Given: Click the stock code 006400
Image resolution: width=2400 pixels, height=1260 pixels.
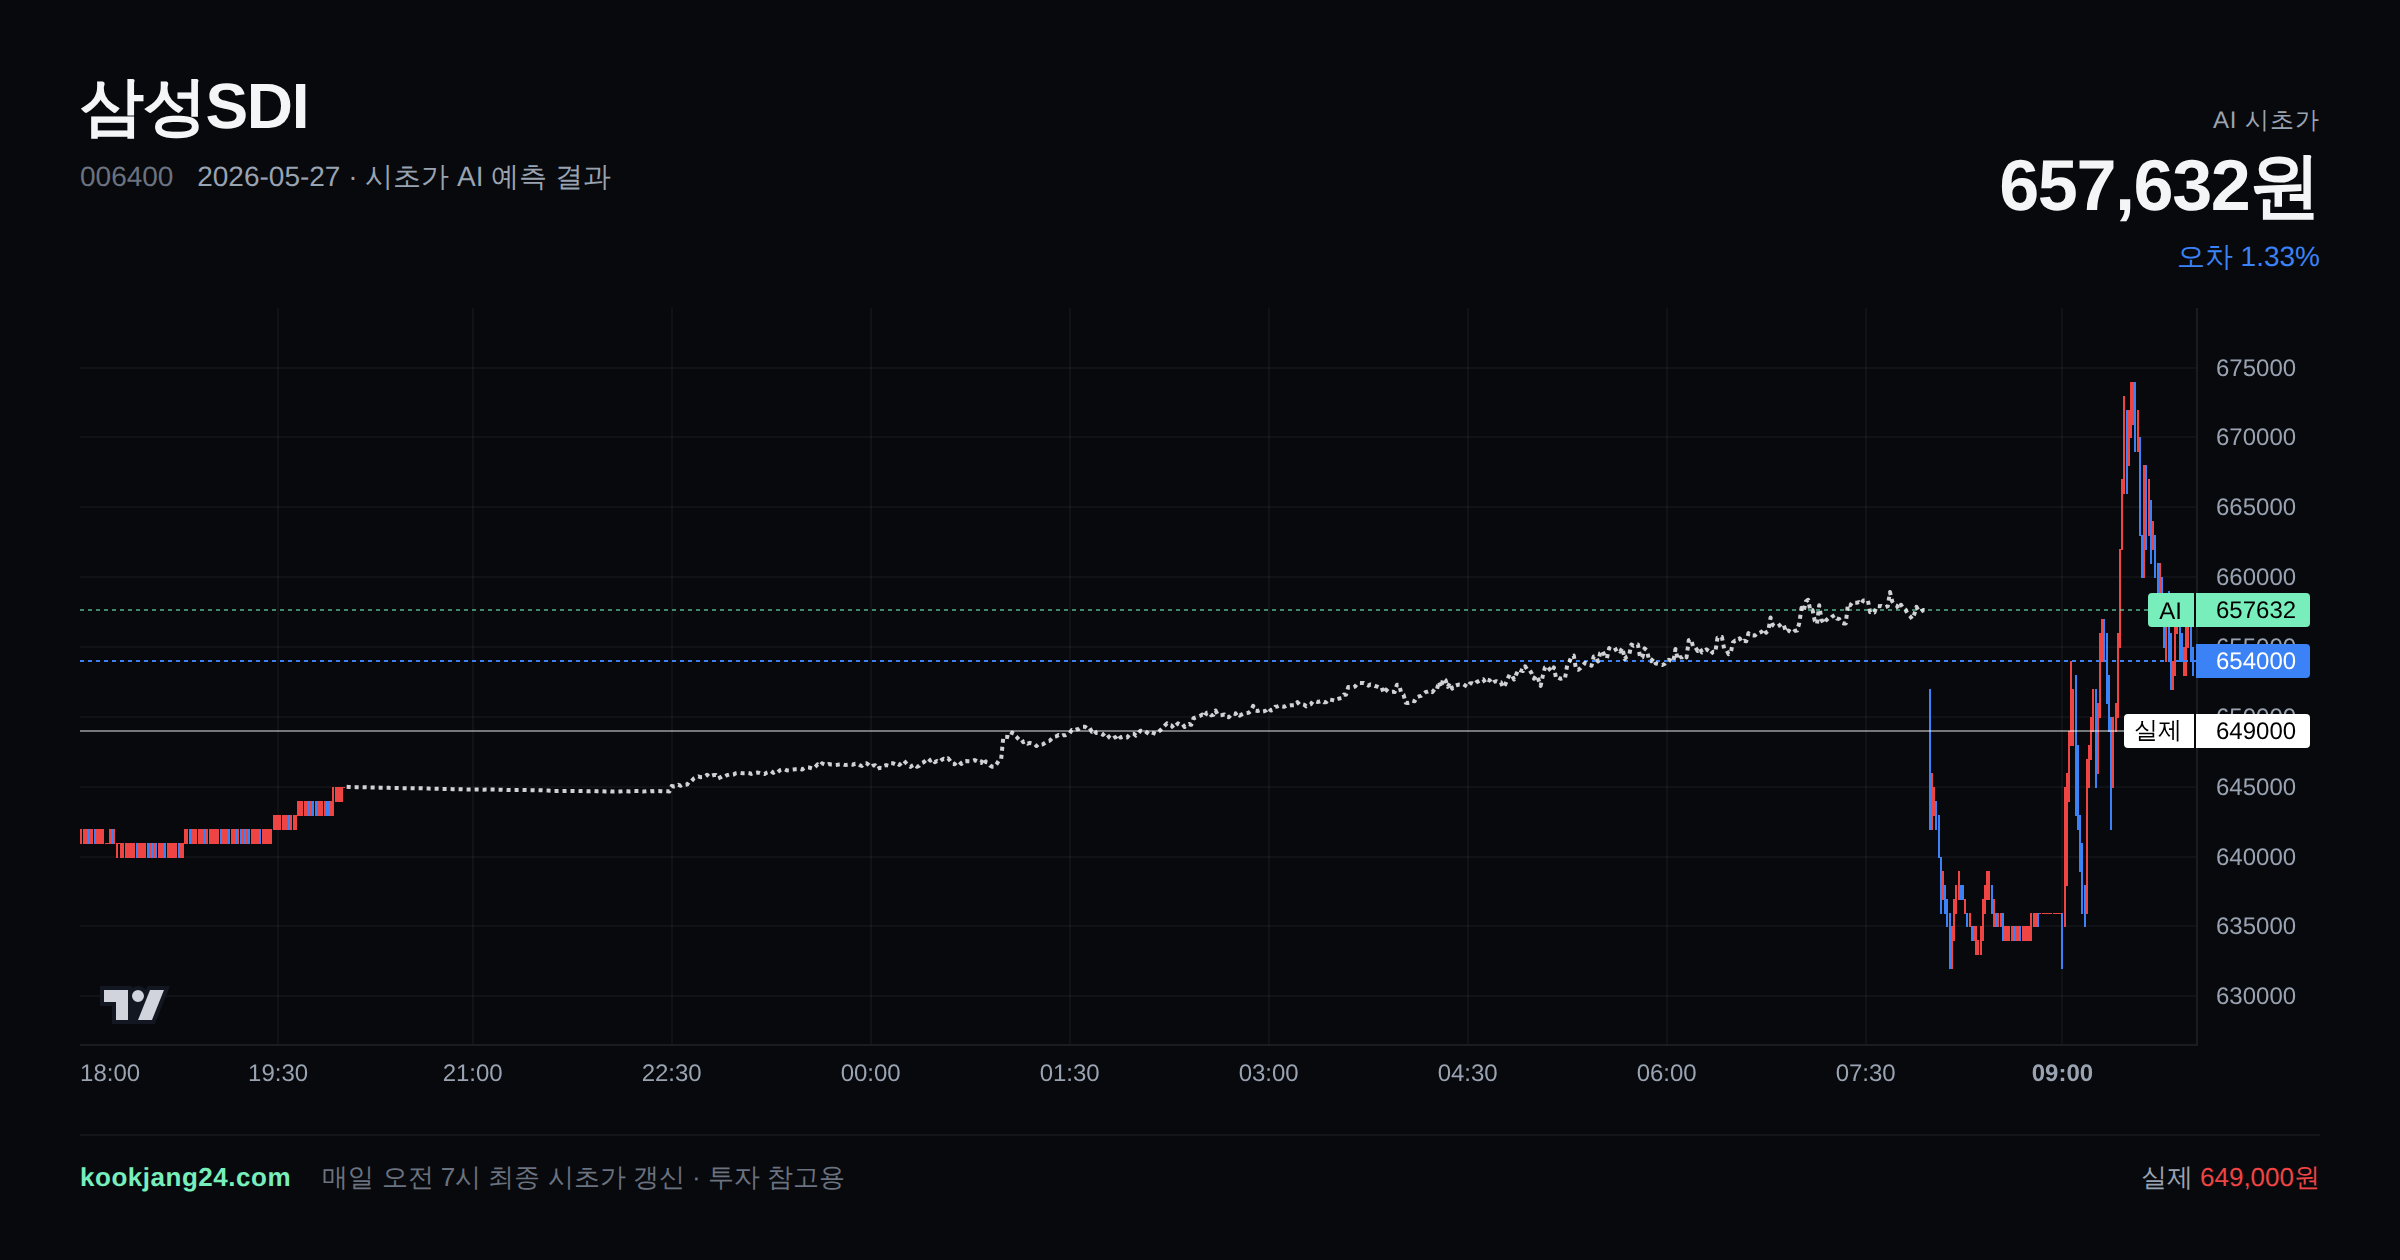Looking at the screenshot, I should [x=126, y=177].
